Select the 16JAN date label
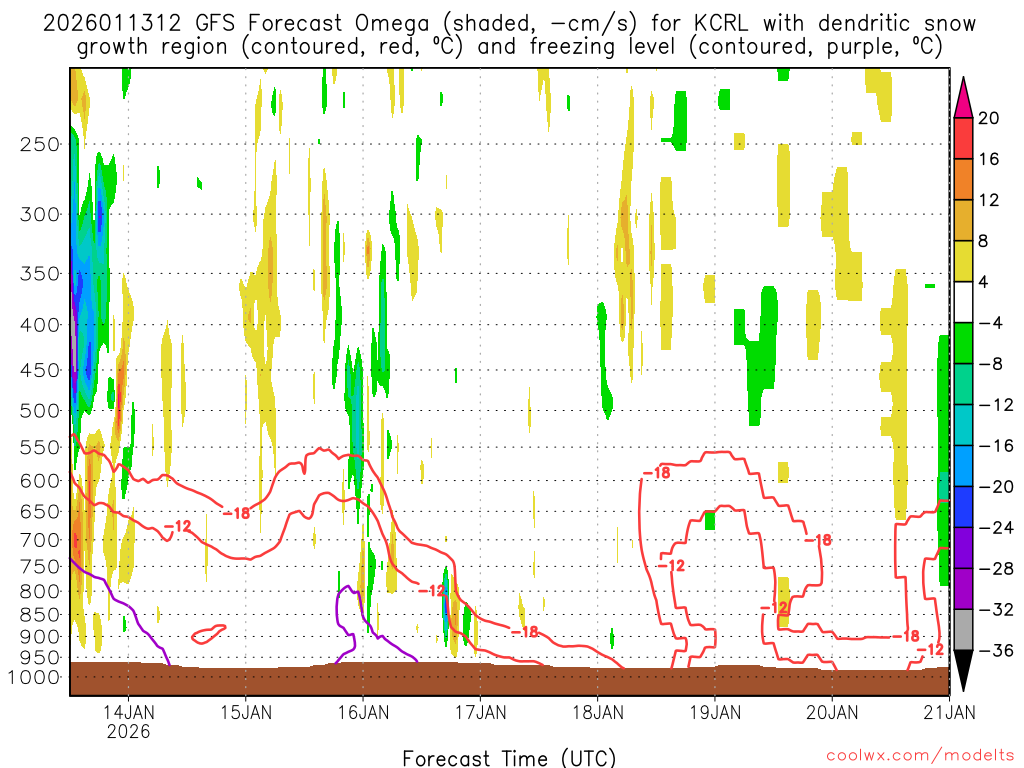 pyautogui.click(x=364, y=712)
